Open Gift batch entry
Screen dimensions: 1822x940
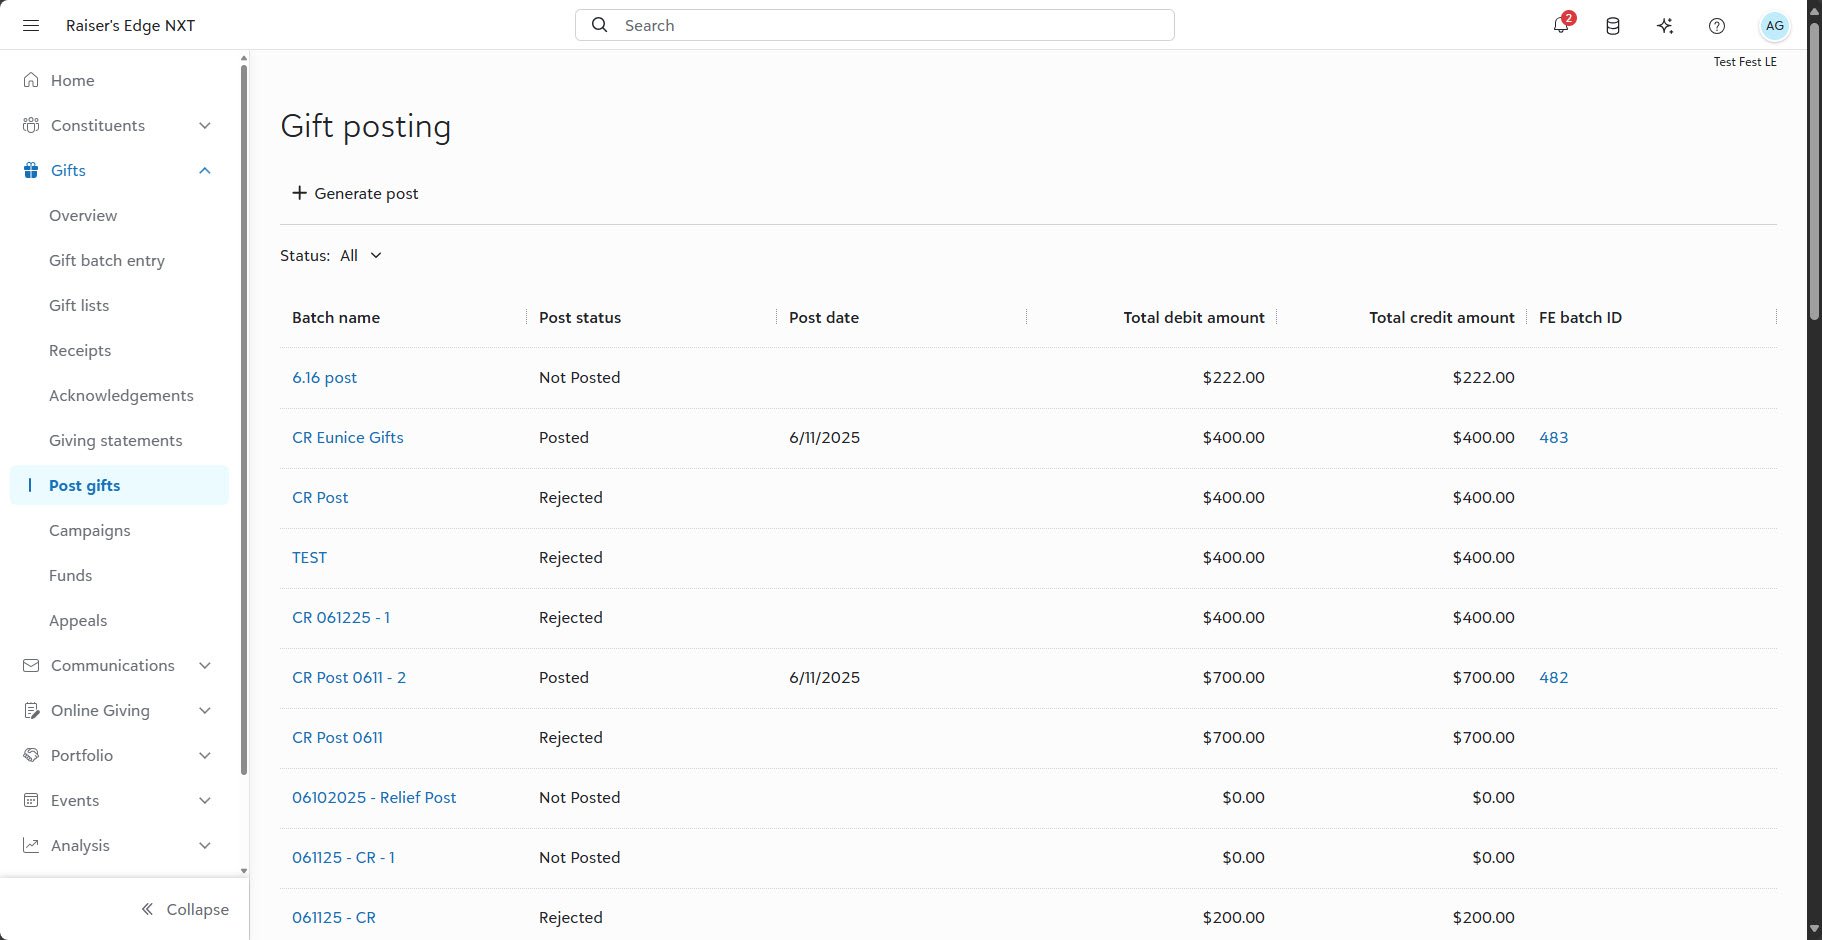[x=107, y=260]
